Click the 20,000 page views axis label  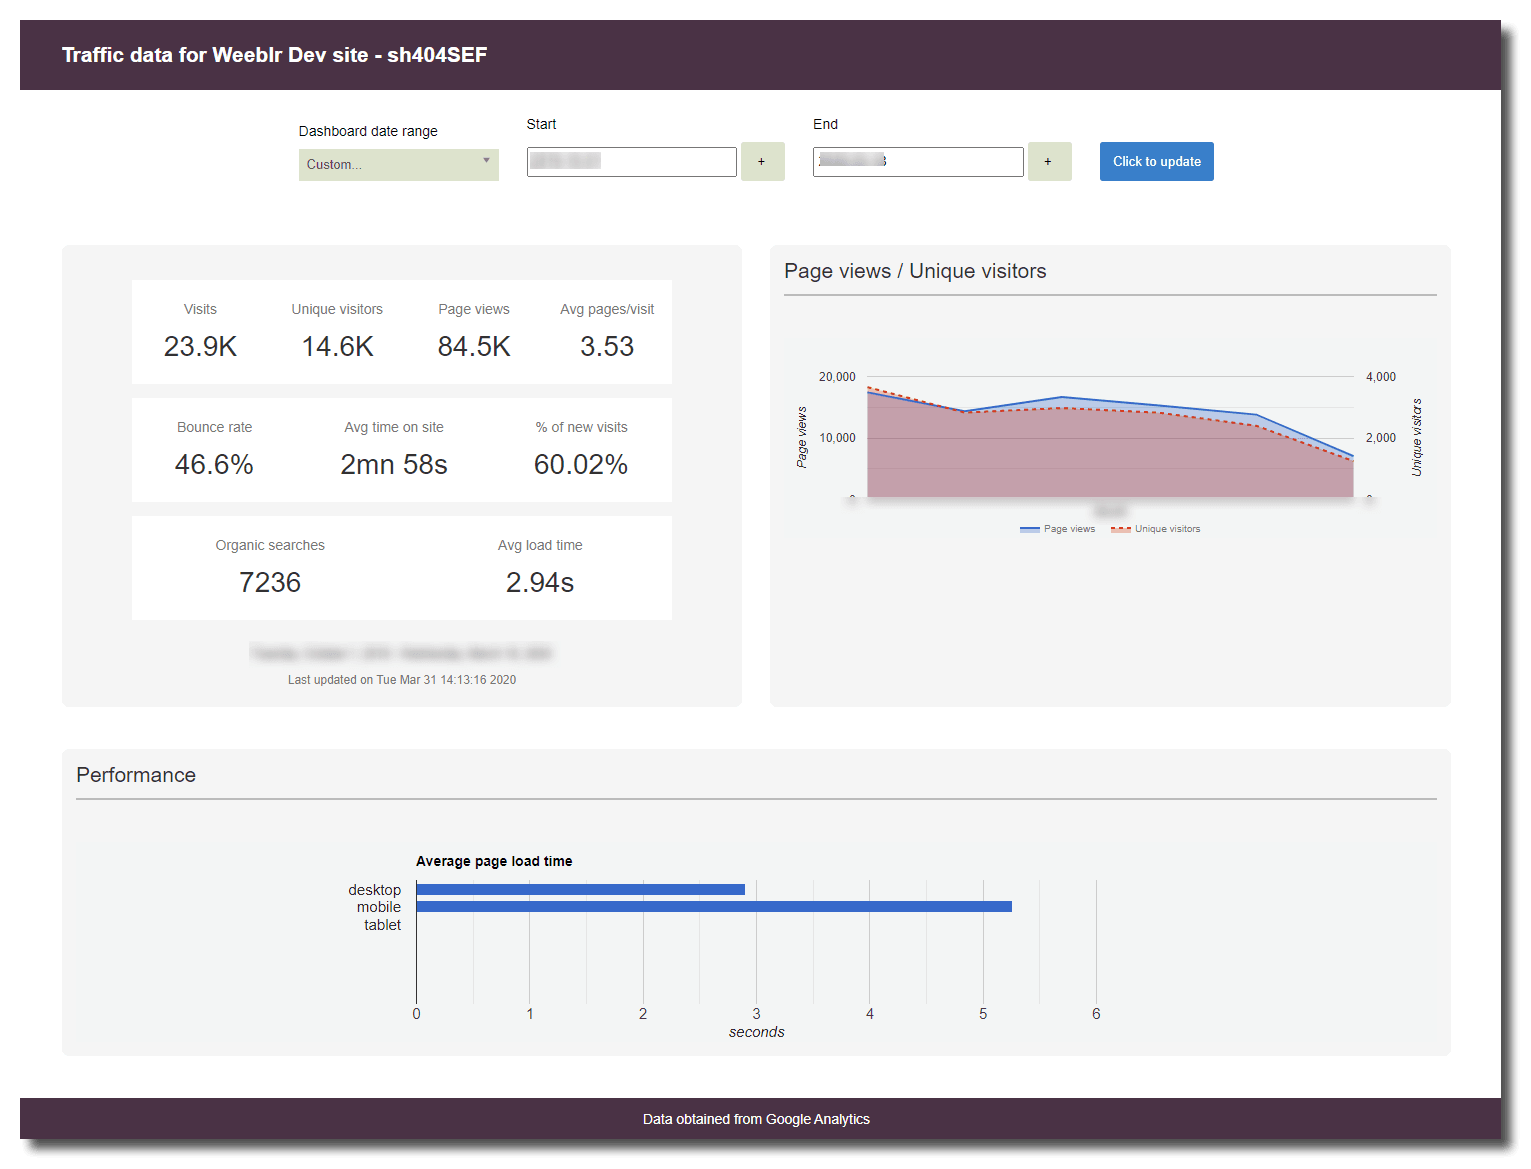coord(837,377)
